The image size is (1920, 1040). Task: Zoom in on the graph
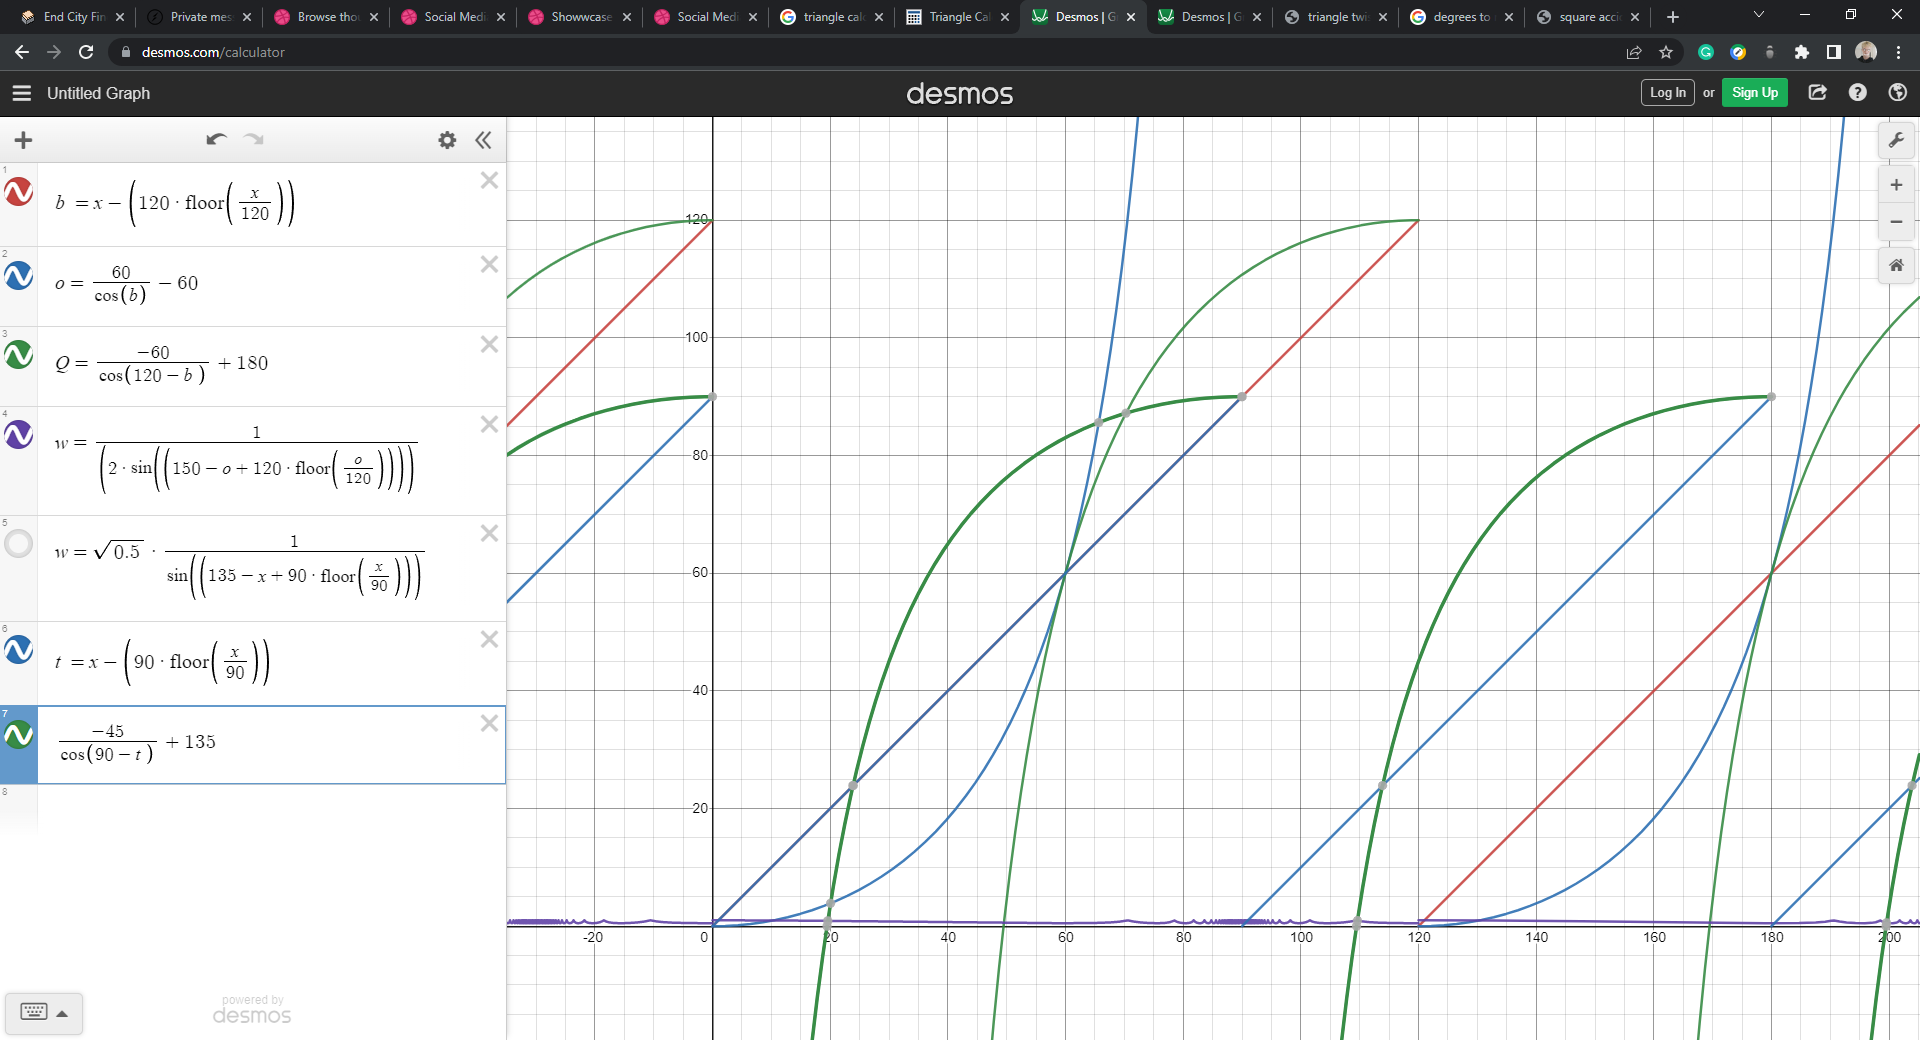(x=1896, y=185)
